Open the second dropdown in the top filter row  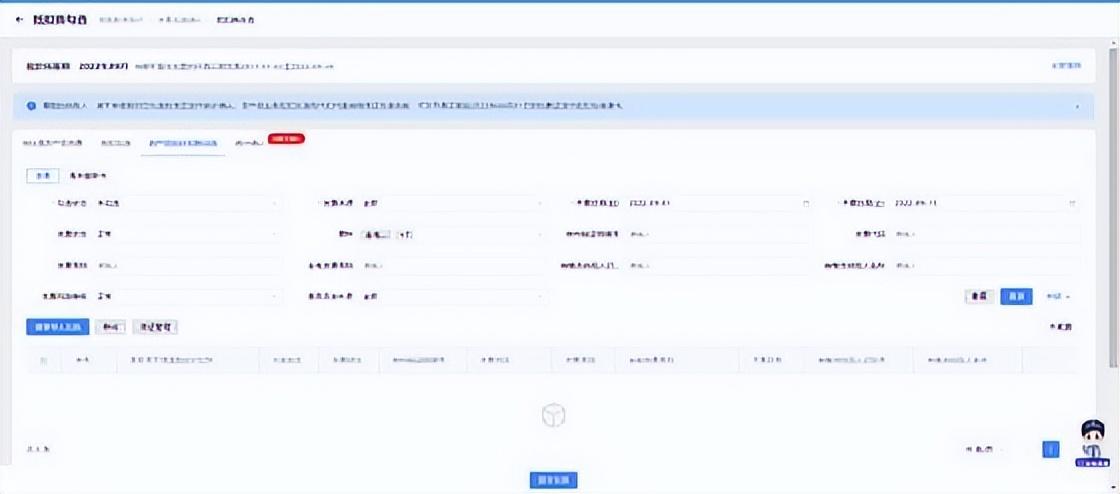[454, 203]
